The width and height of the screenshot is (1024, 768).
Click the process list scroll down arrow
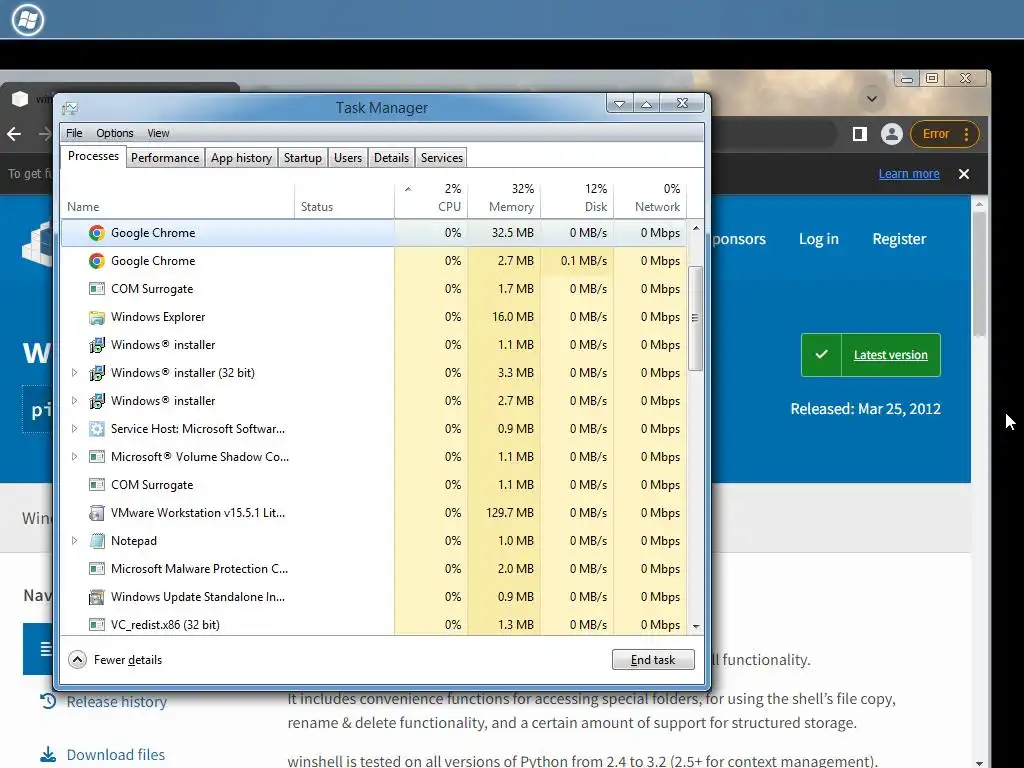tap(696, 626)
